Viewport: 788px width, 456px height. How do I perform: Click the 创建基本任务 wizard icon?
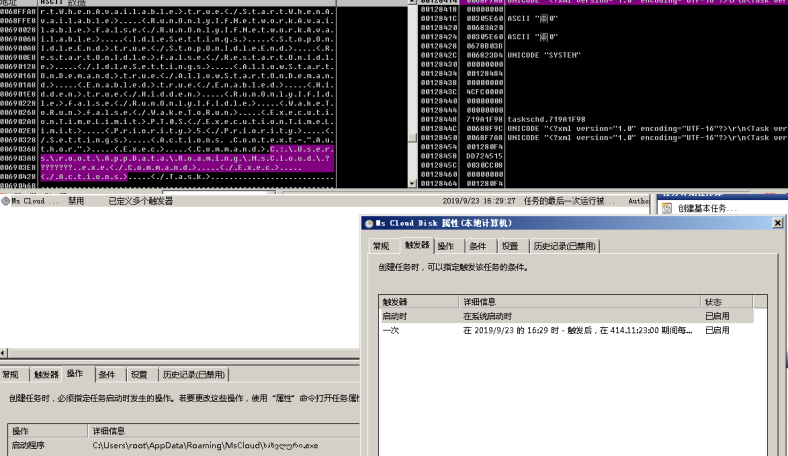coord(667,208)
